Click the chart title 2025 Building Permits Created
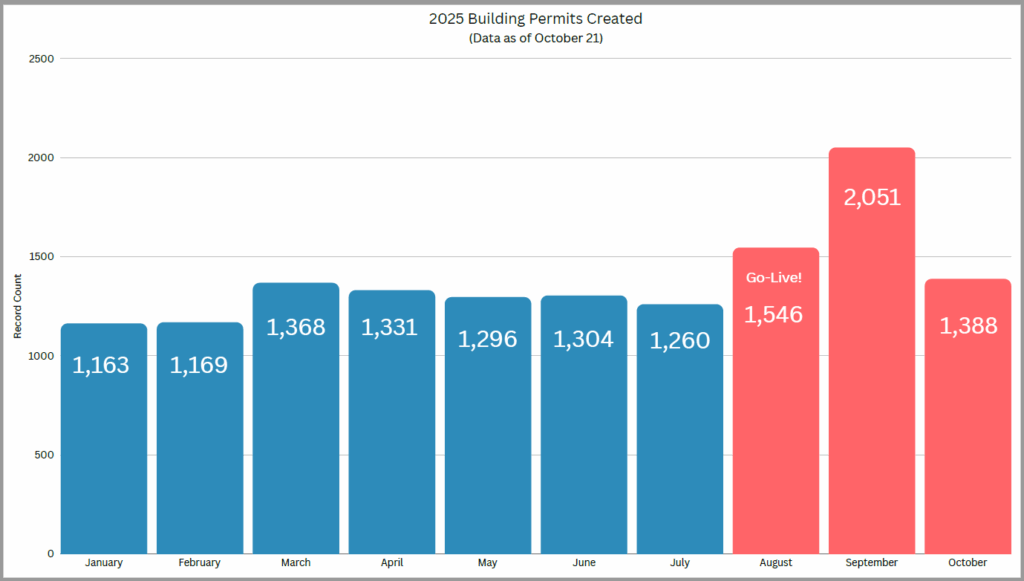Image resolution: width=1024 pixels, height=581 pixels. [535, 17]
